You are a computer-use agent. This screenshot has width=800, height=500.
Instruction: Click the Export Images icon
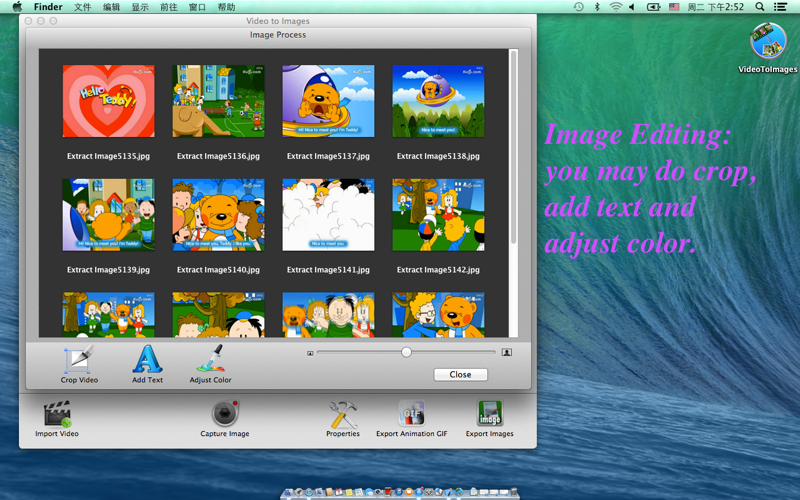pyautogui.click(x=490, y=413)
